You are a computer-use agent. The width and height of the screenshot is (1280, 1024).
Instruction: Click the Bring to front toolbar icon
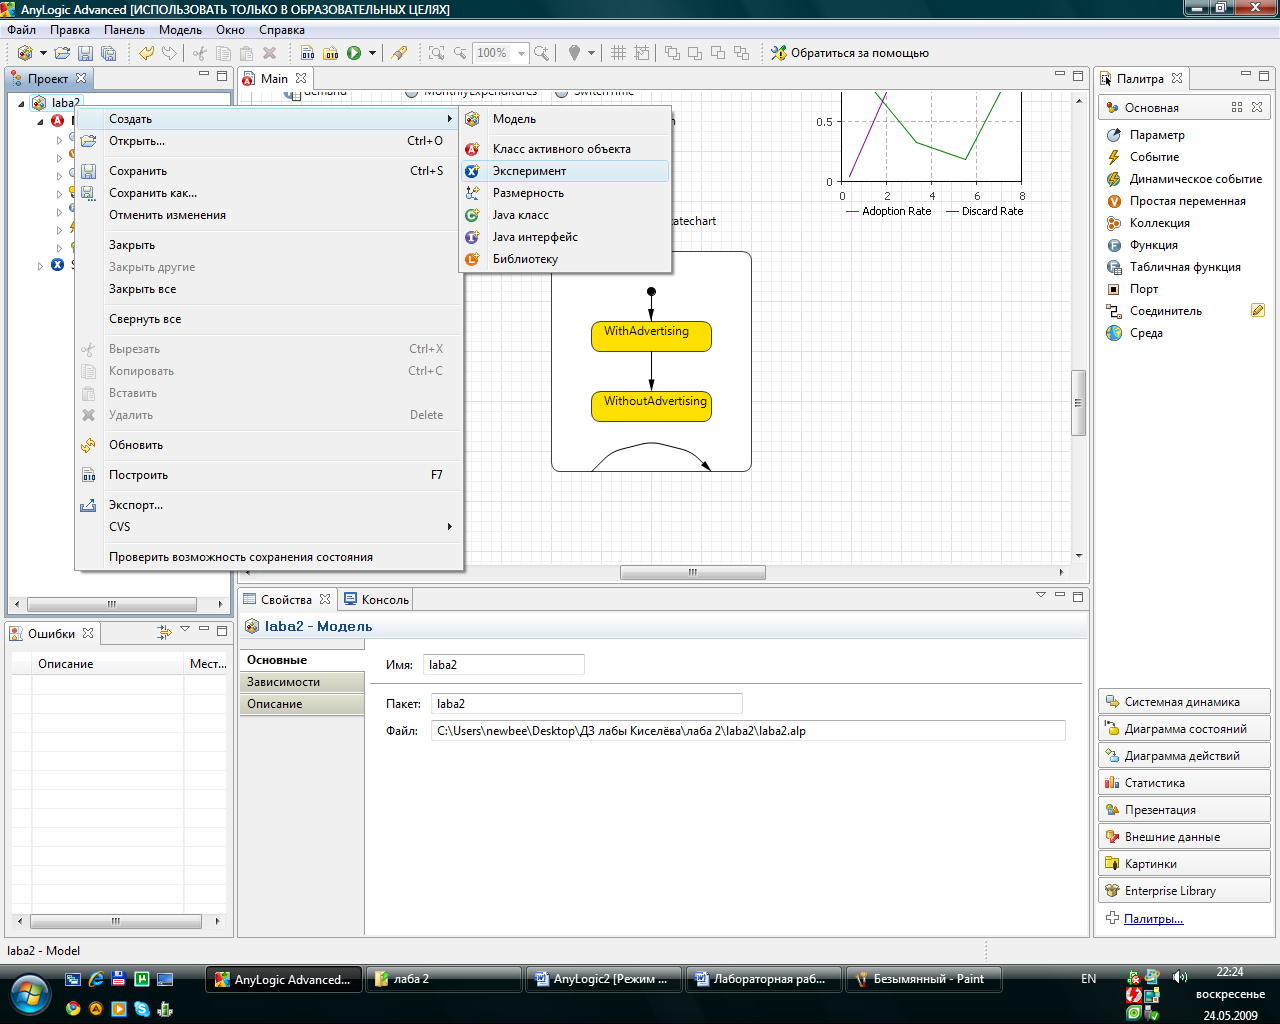point(672,53)
